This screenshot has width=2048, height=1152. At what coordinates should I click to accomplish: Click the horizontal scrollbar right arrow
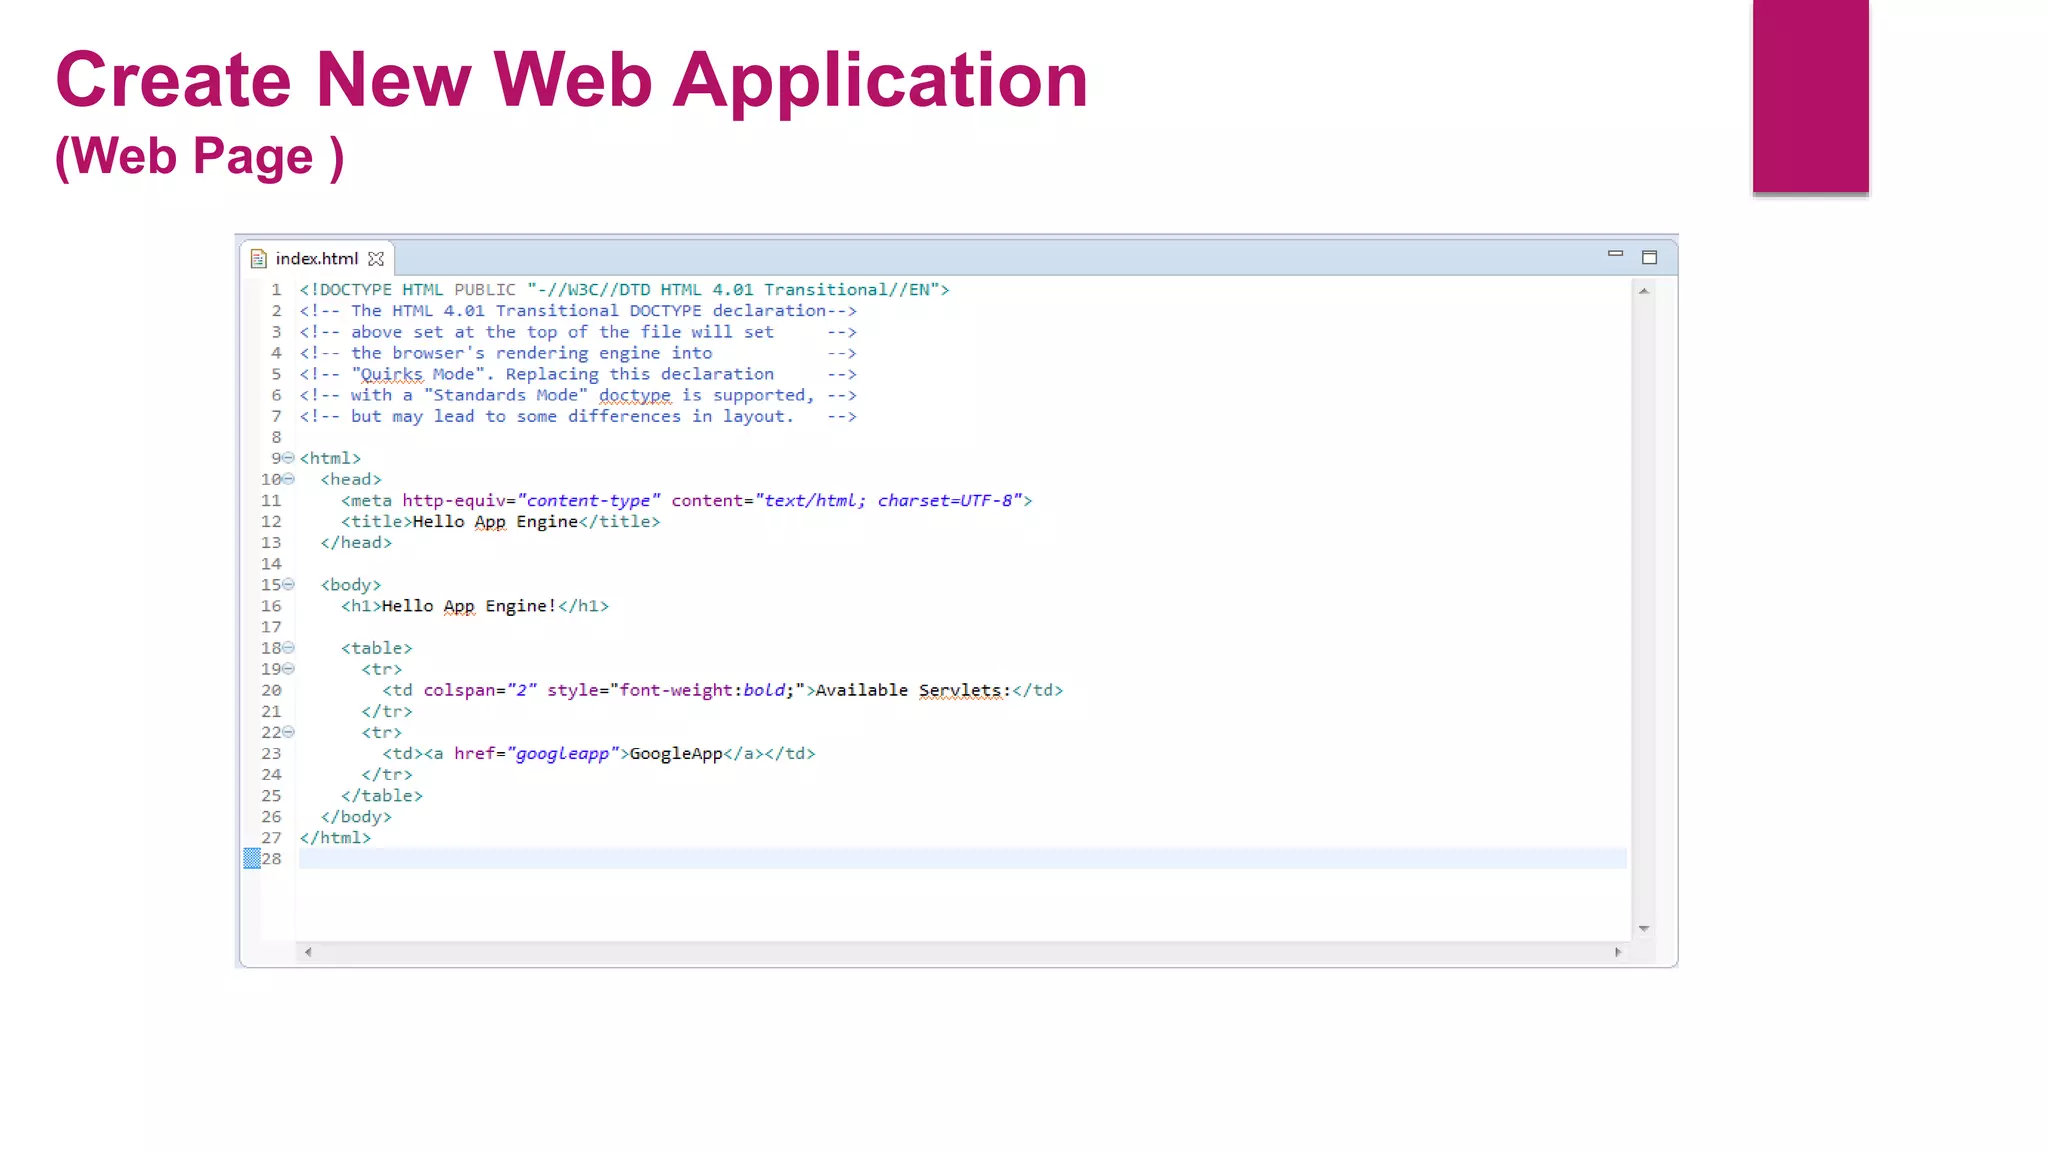pyautogui.click(x=1617, y=952)
